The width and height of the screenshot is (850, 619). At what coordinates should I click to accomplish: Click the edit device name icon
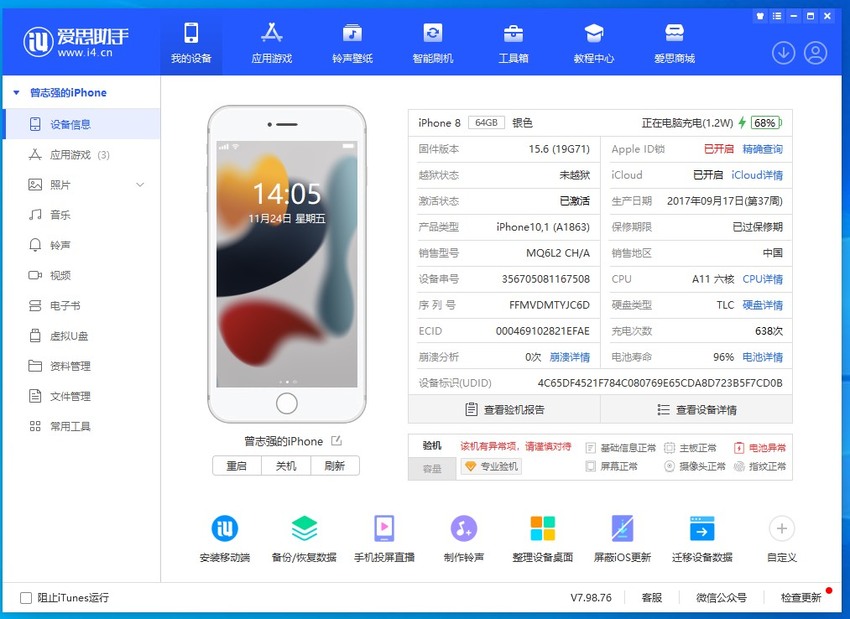point(336,441)
